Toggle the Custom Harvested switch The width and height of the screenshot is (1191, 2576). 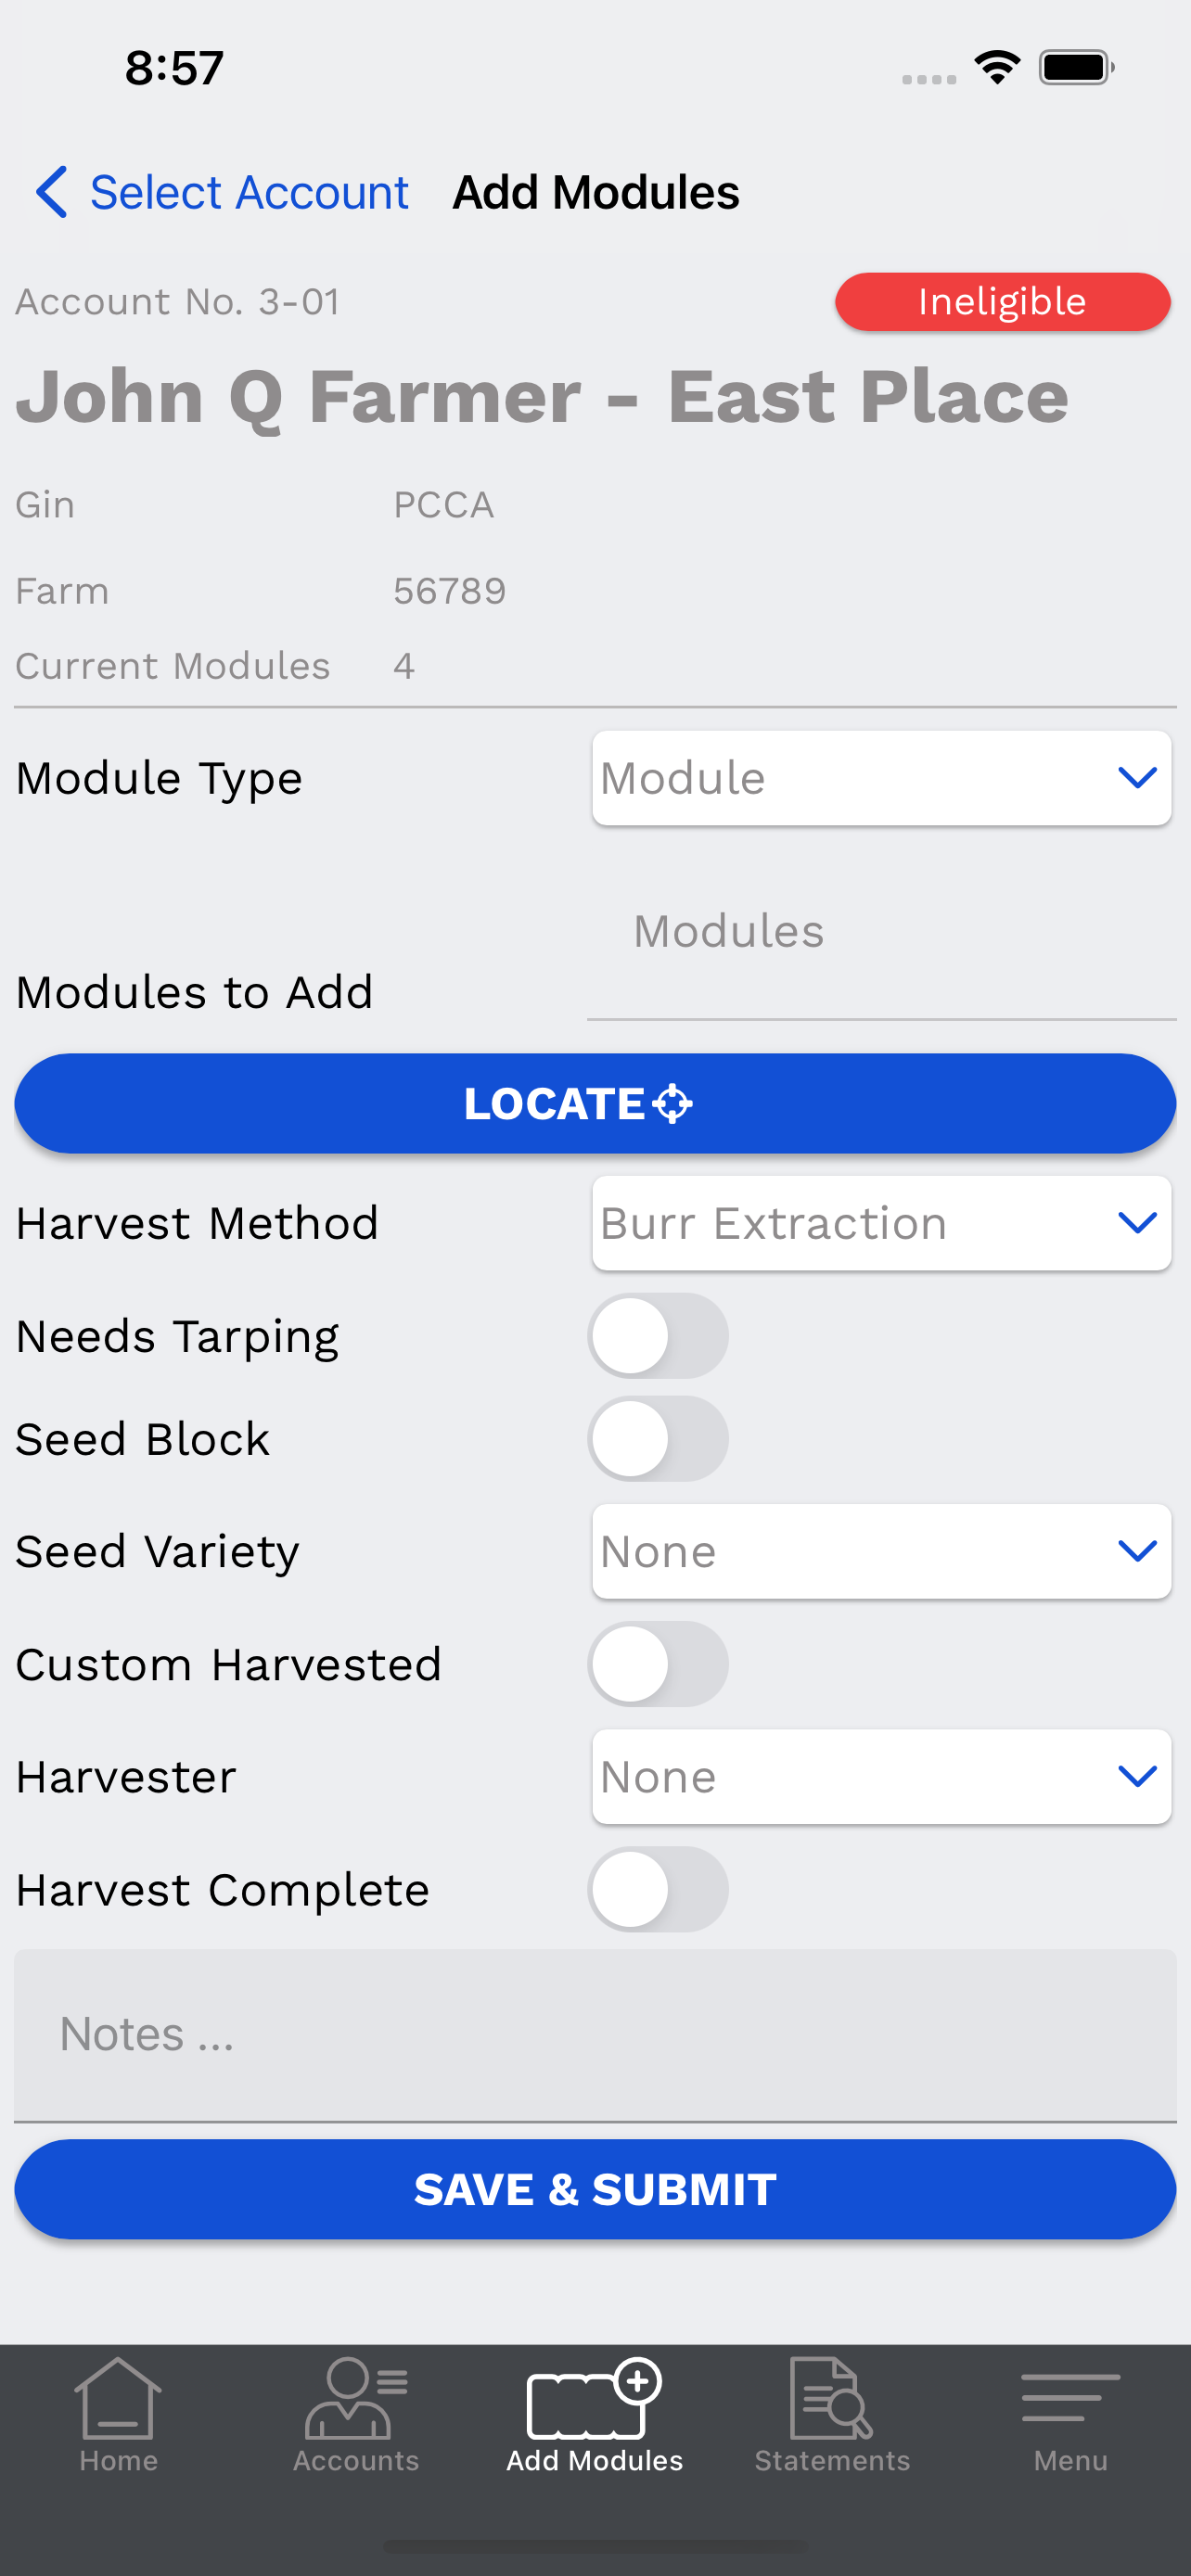(x=658, y=1664)
